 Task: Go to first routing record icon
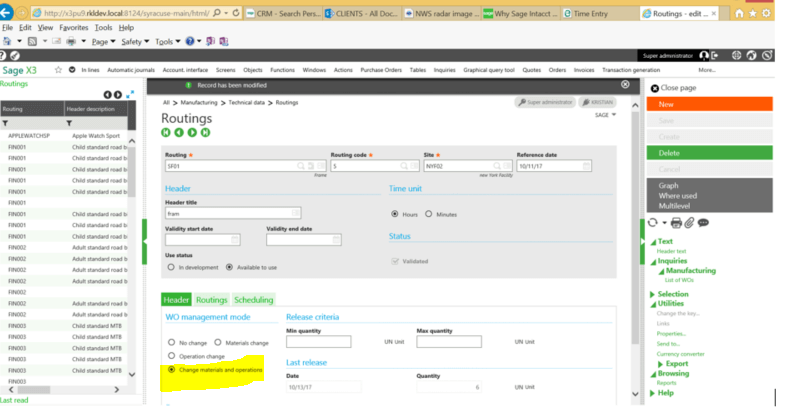pos(166,132)
